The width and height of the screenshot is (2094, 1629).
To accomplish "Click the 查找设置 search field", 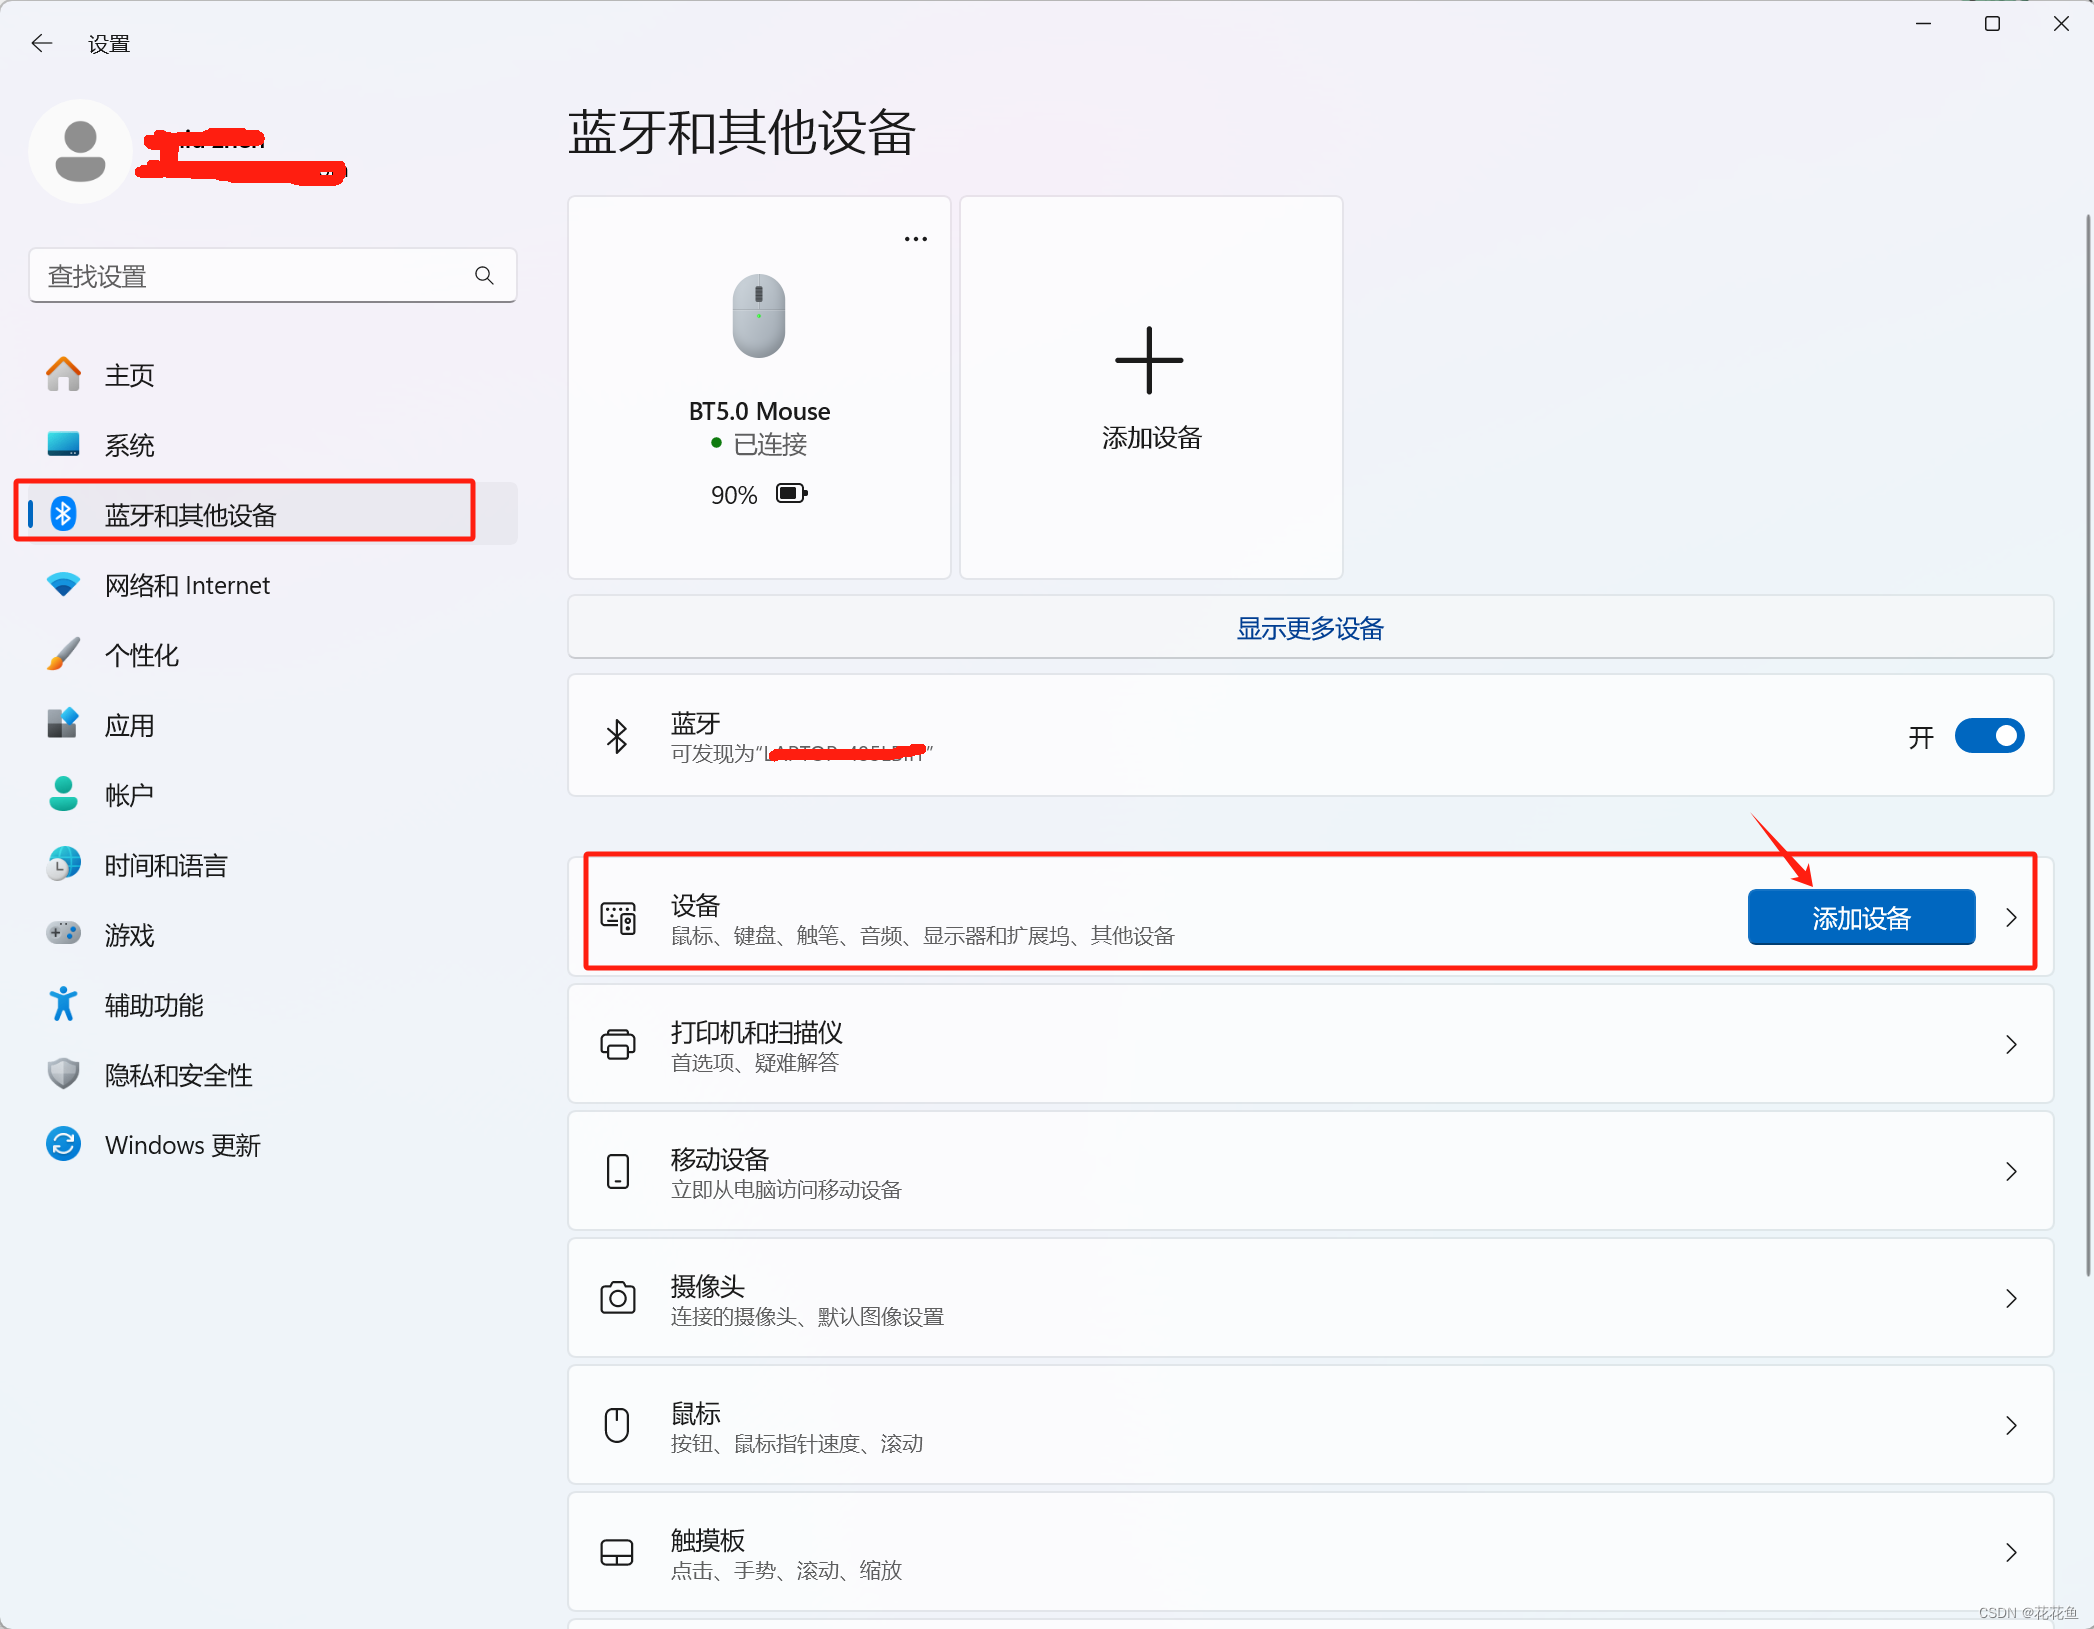I will point(250,275).
